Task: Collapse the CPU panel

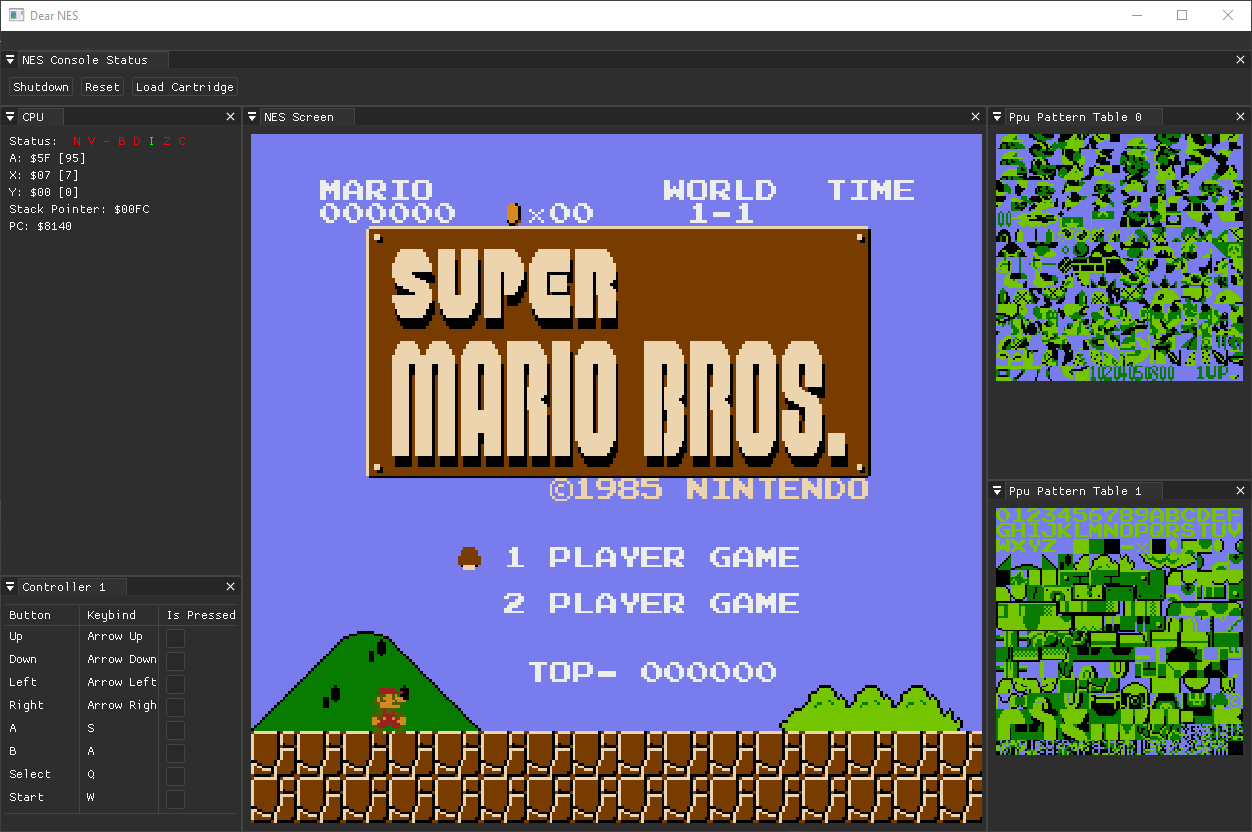Action: (10, 117)
